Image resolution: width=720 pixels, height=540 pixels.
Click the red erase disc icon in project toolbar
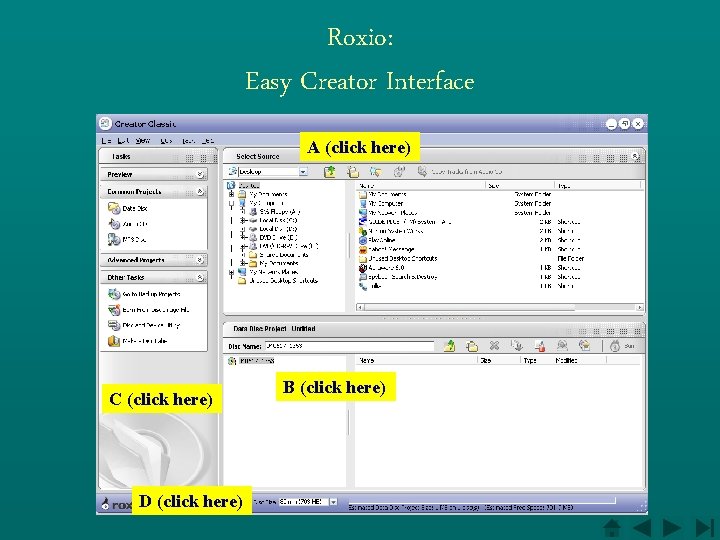pyautogui.click(x=540, y=346)
